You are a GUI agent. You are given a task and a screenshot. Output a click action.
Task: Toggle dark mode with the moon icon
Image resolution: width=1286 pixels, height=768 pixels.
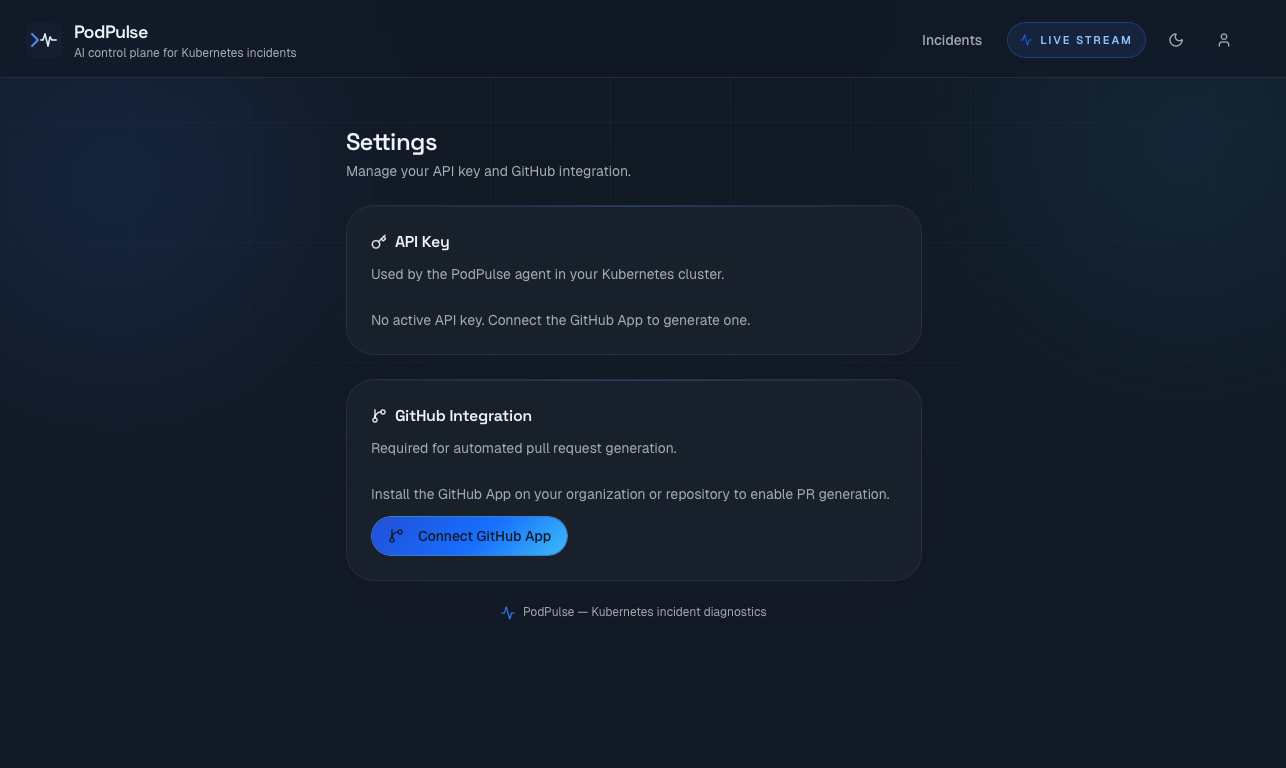pos(1176,40)
